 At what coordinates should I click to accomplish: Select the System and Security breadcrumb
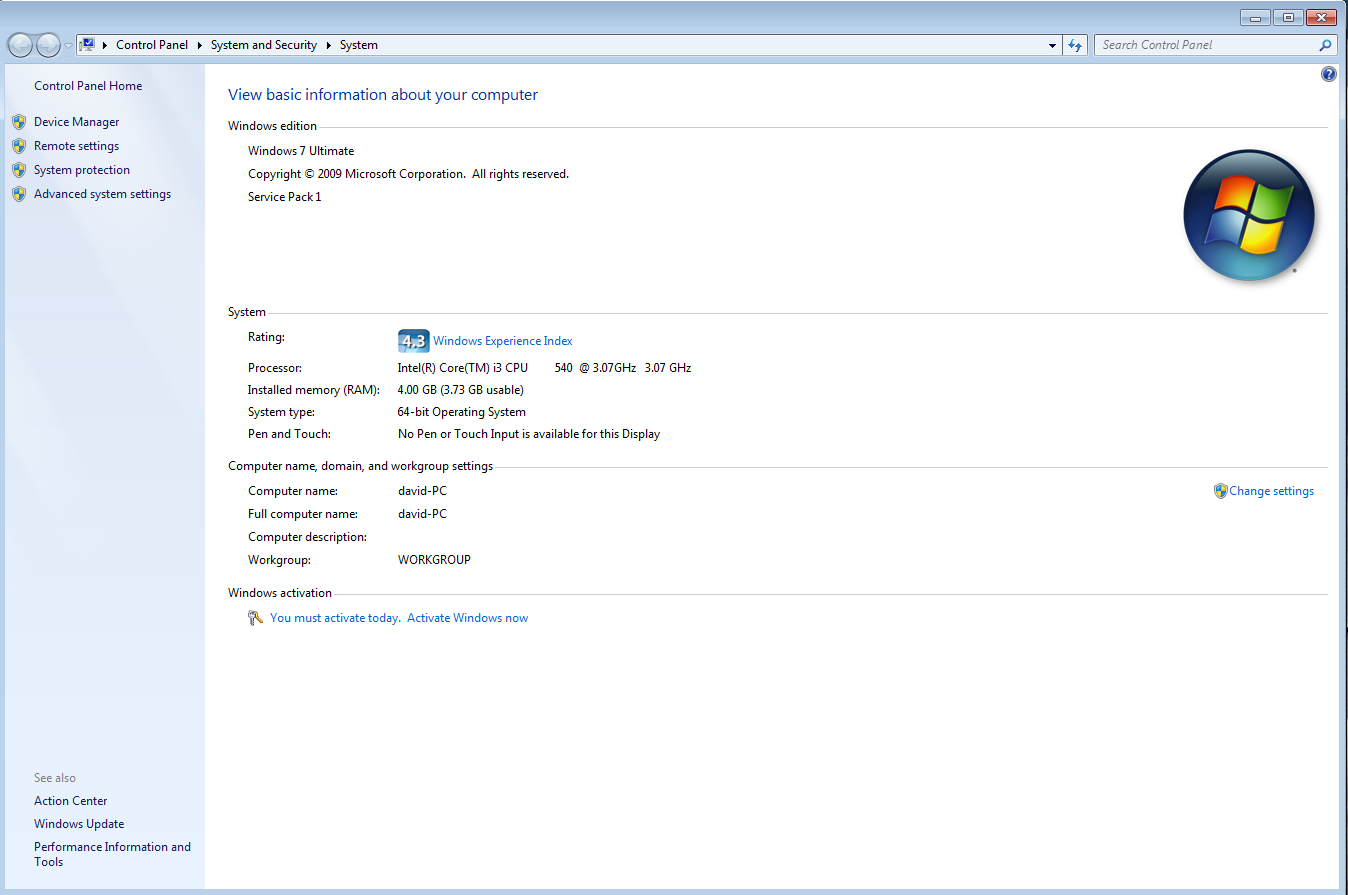tap(264, 45)
